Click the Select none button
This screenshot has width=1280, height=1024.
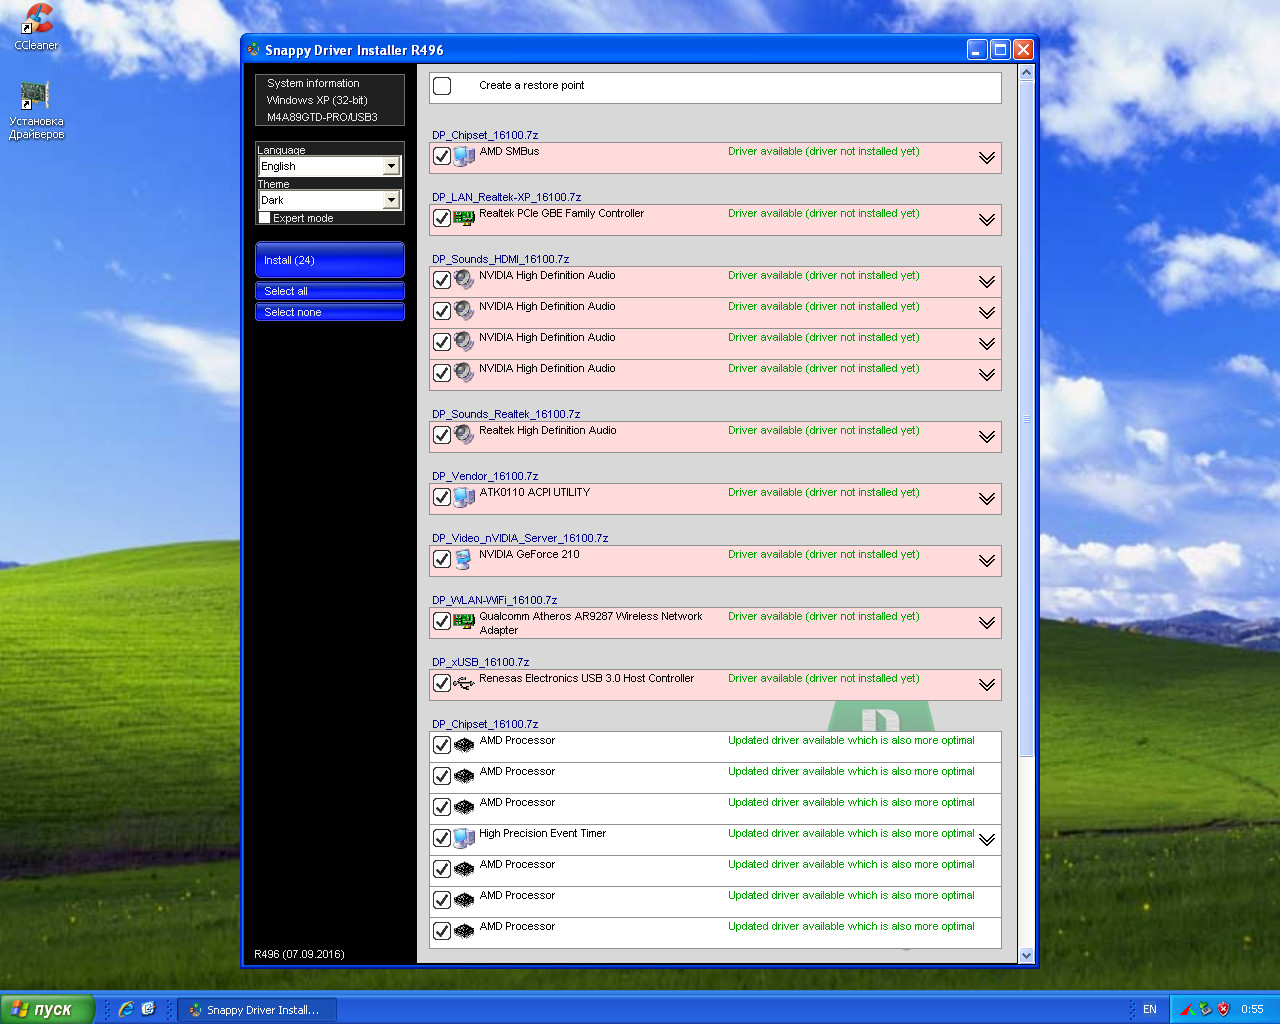click(330, 312)
